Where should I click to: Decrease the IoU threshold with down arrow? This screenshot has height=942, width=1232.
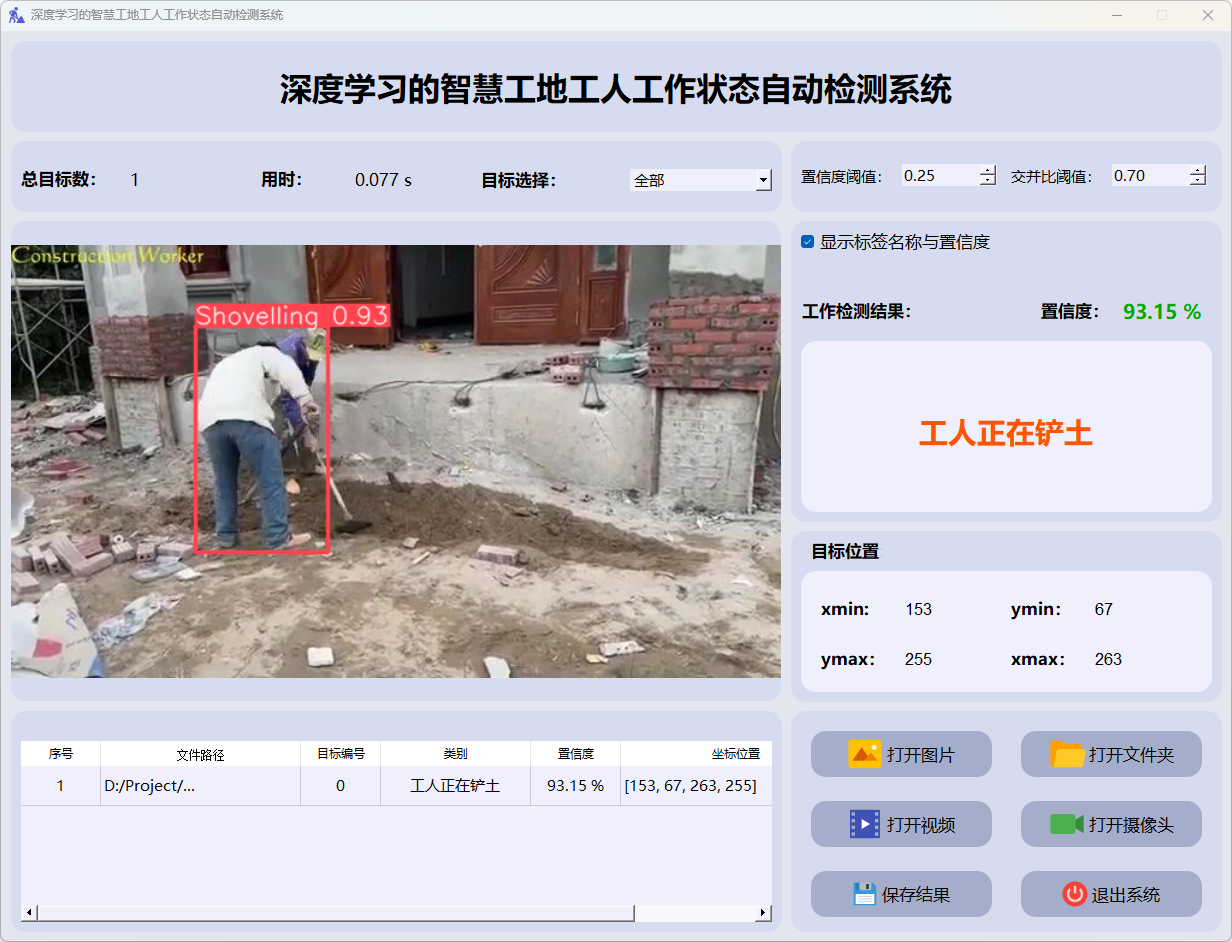[1198, 181]
